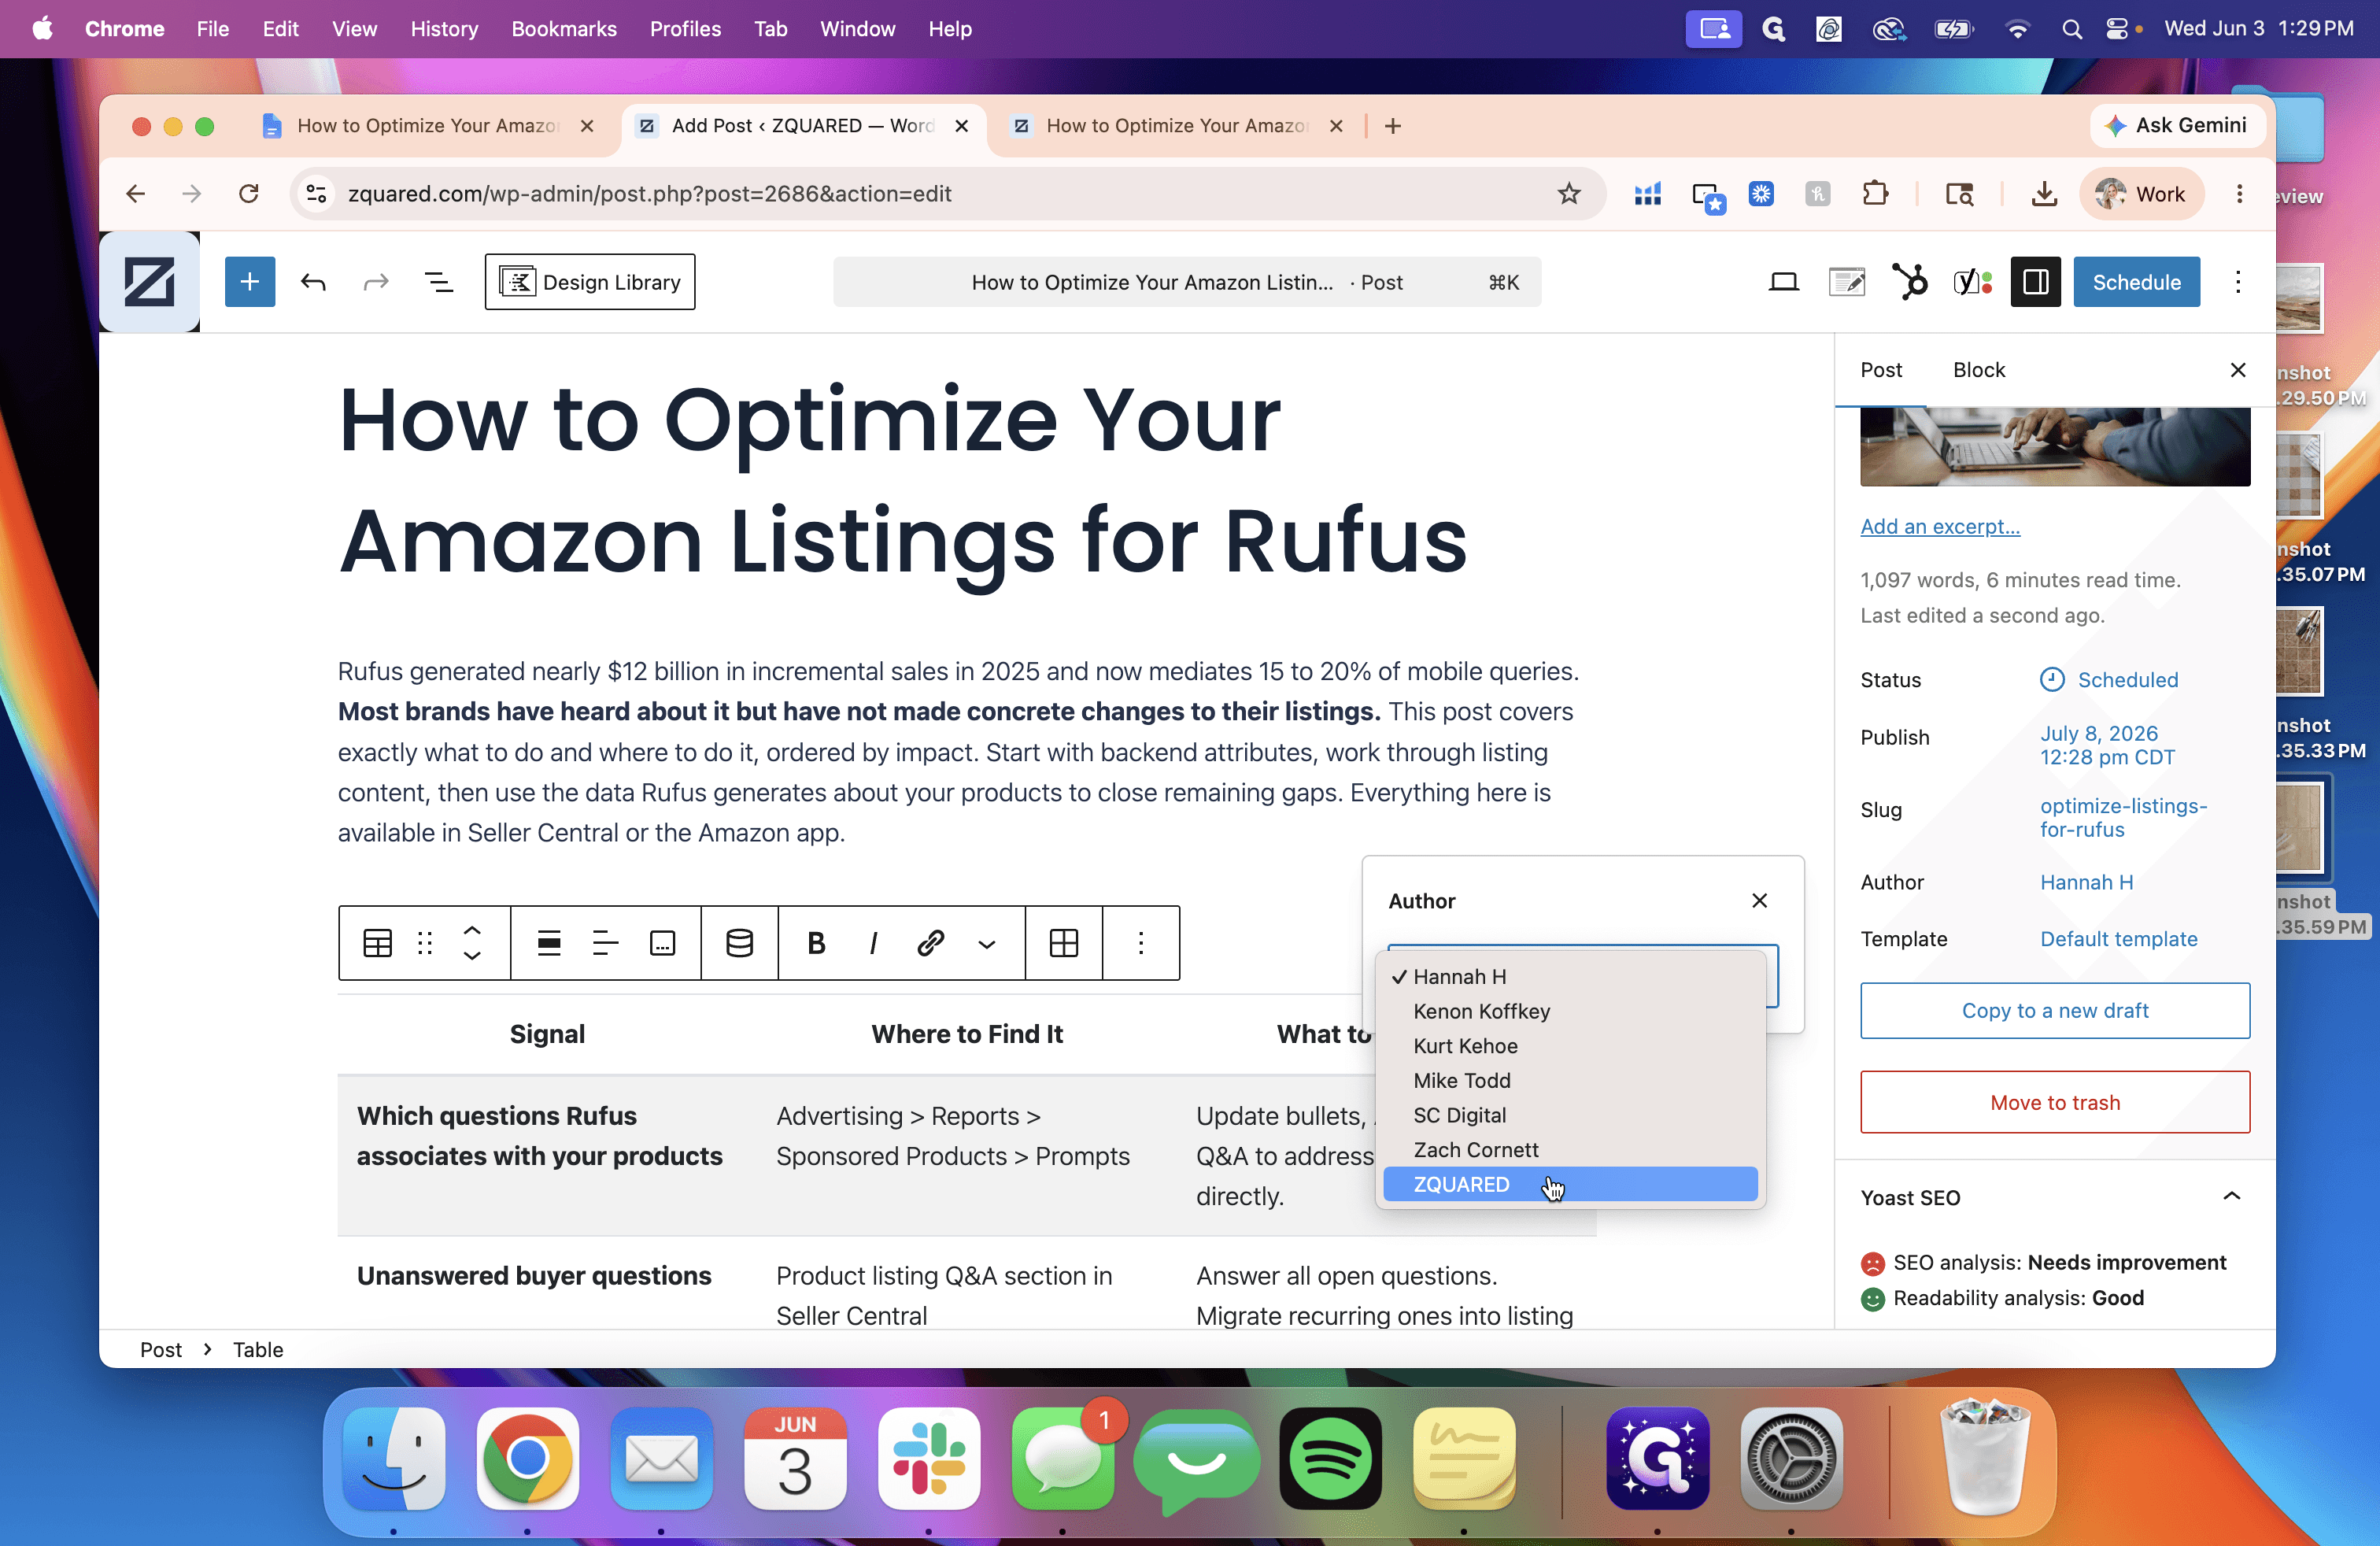2380x1546 pixels.
Task: Move the table block up or down
Action: pyautogui.click(x=472, y=943)
